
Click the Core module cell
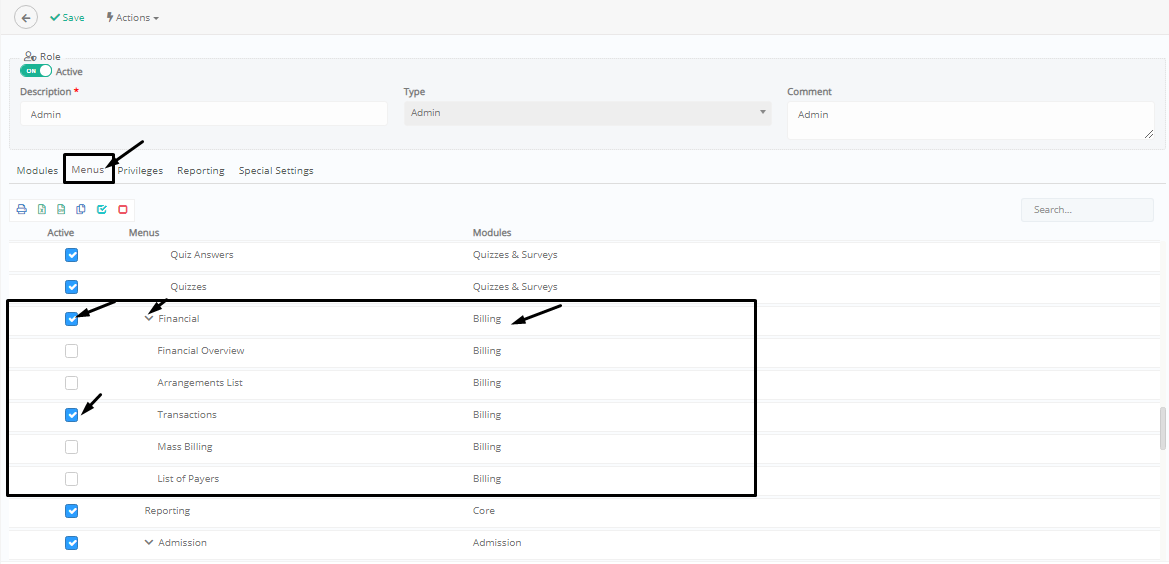coord(484,511)
